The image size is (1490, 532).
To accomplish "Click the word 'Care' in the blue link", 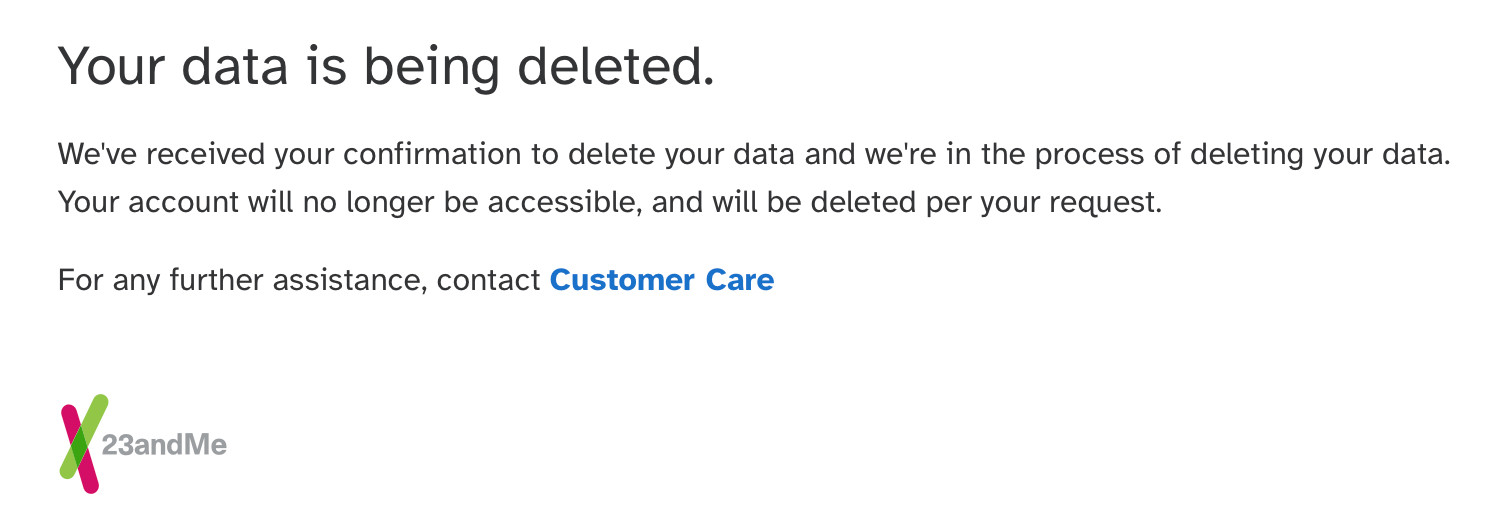I will [740, 280].
